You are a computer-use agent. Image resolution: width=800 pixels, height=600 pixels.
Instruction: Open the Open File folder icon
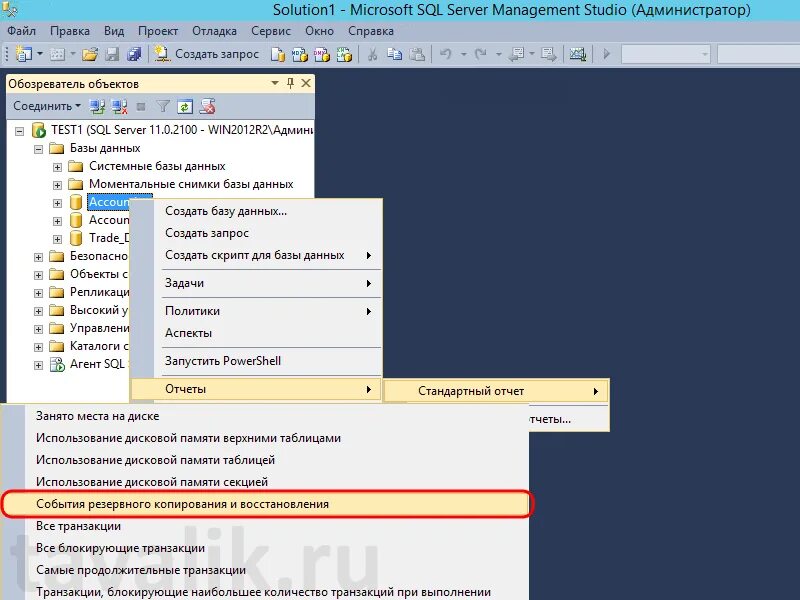(x=90, y=54)
